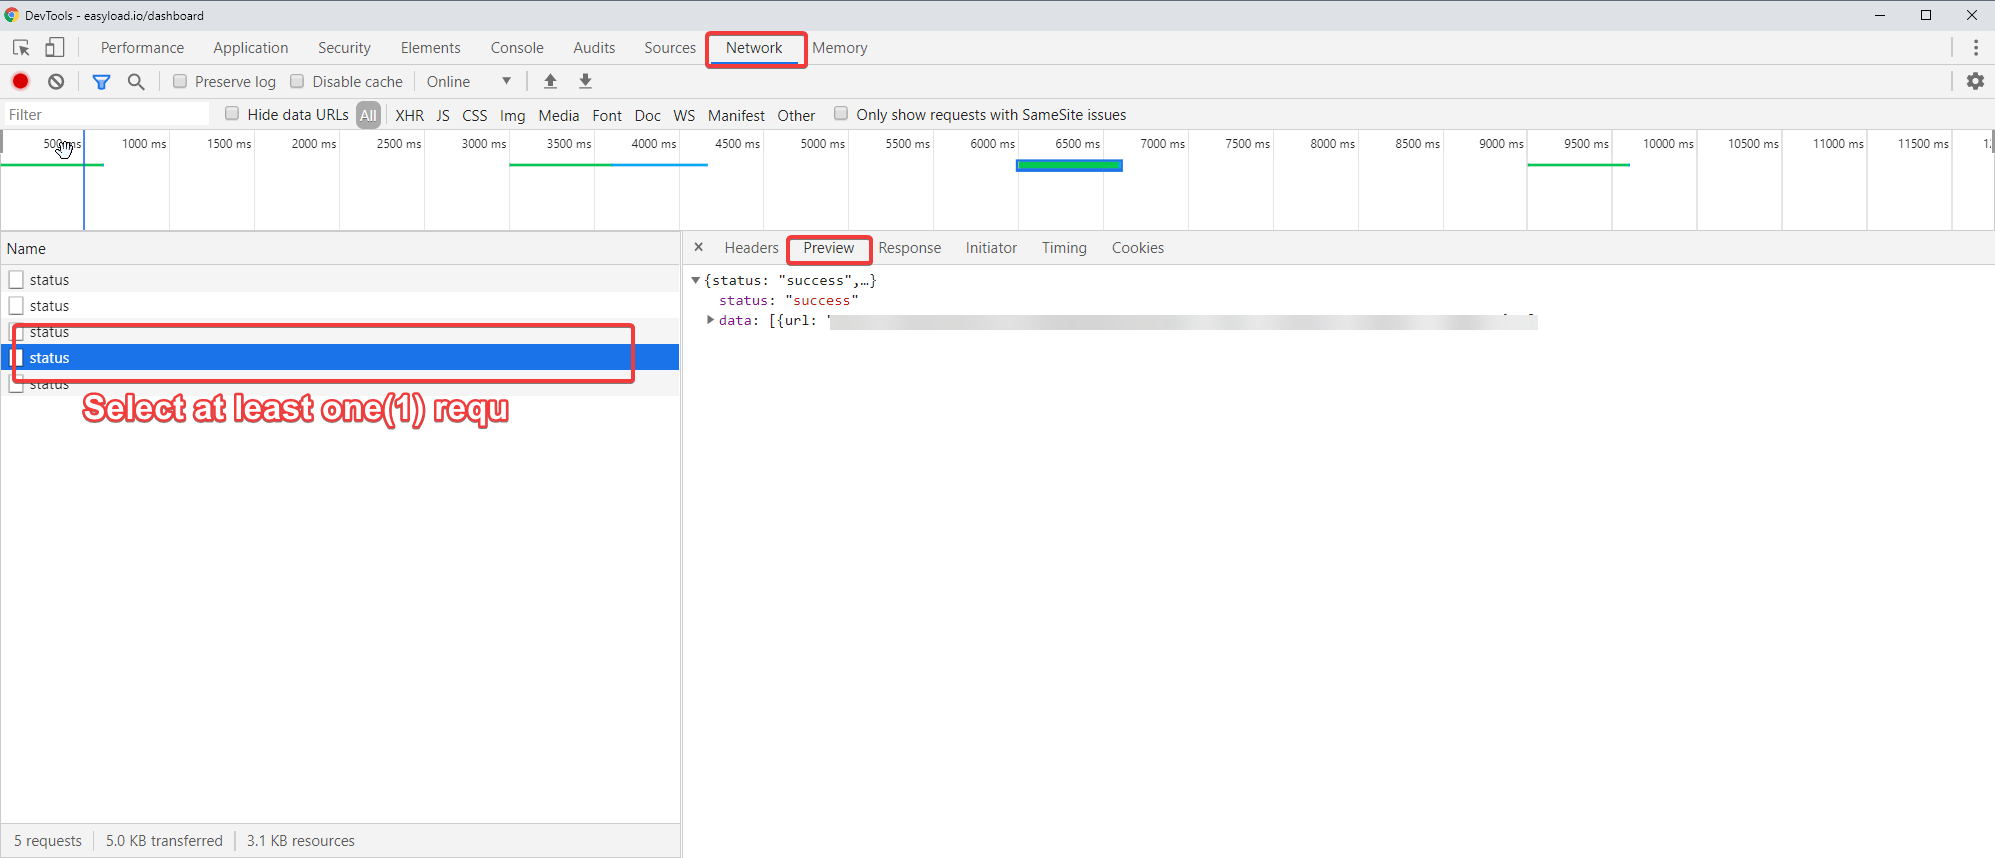Select the thick blue bar near 6500 ms
1995x858 pixels.
click(1069, 166)
